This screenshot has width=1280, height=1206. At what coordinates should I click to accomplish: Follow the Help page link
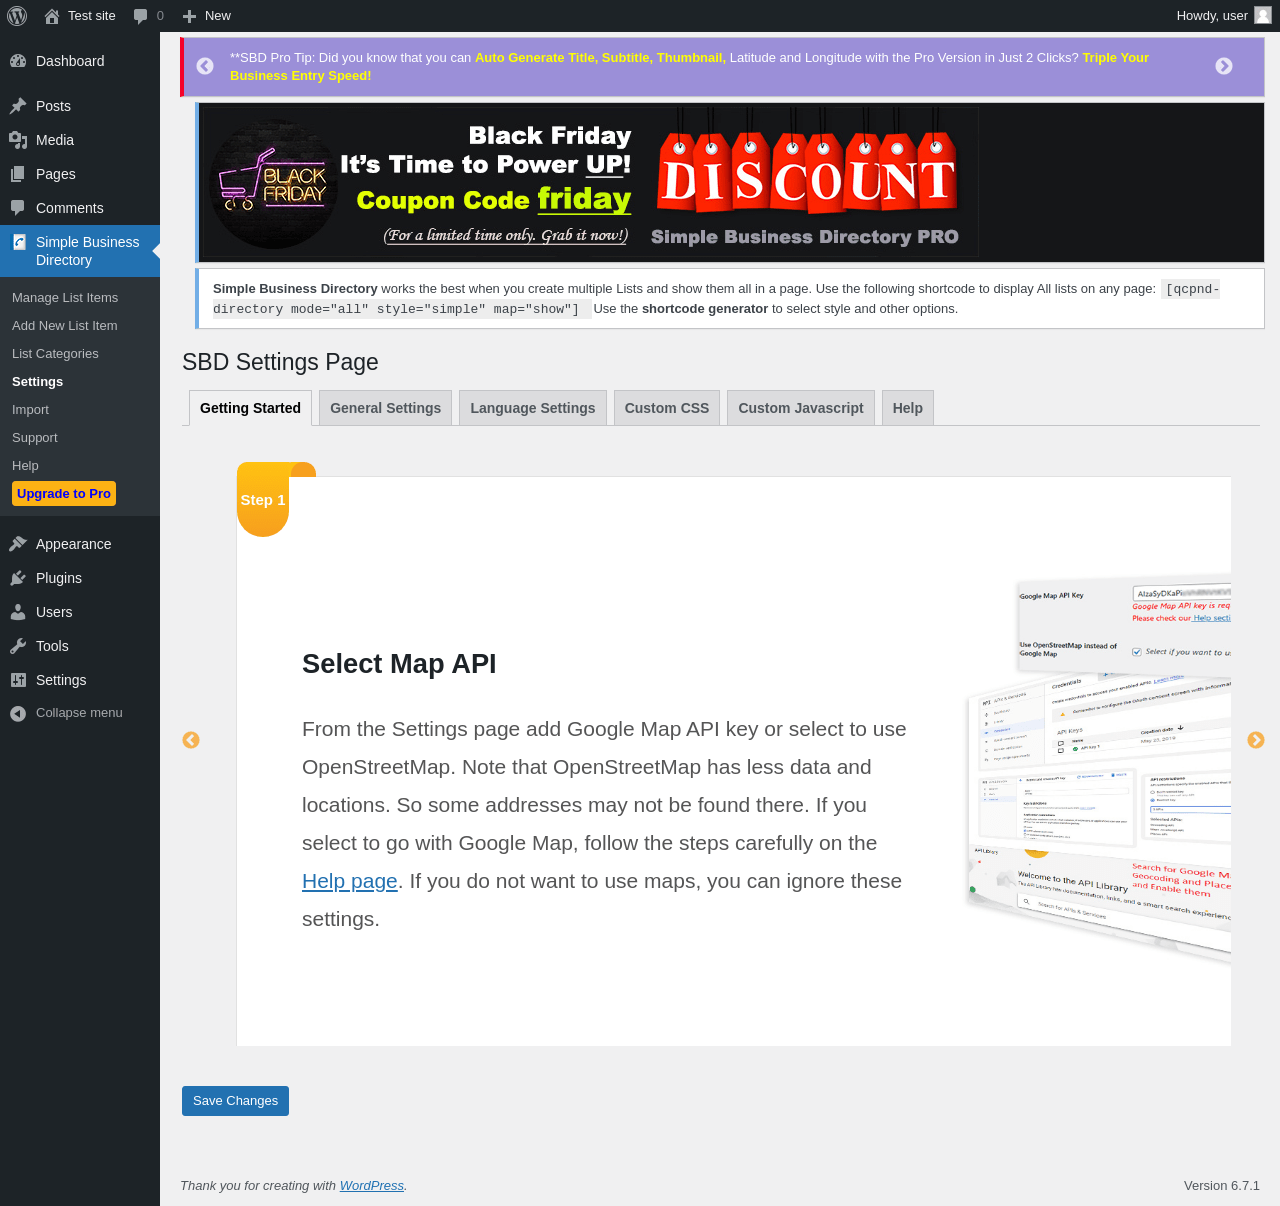pos(350,881)
